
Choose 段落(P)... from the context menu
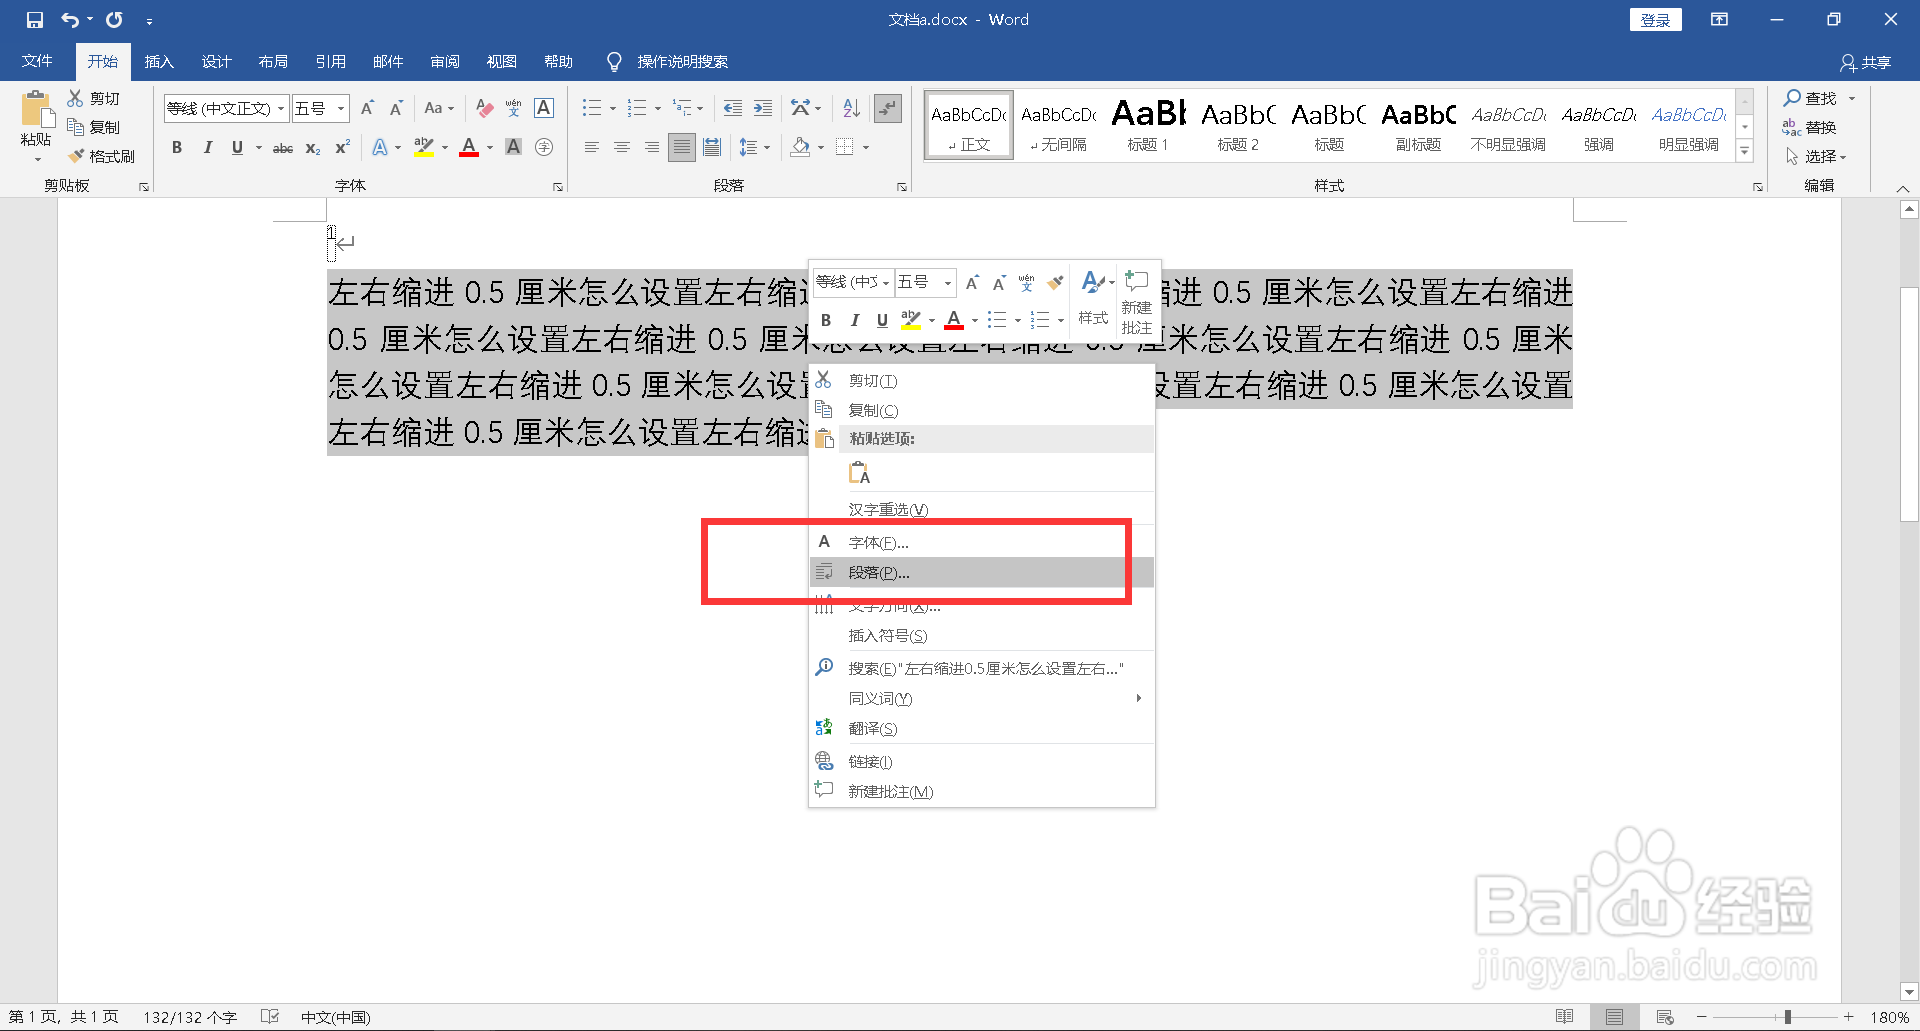[981, 572]
